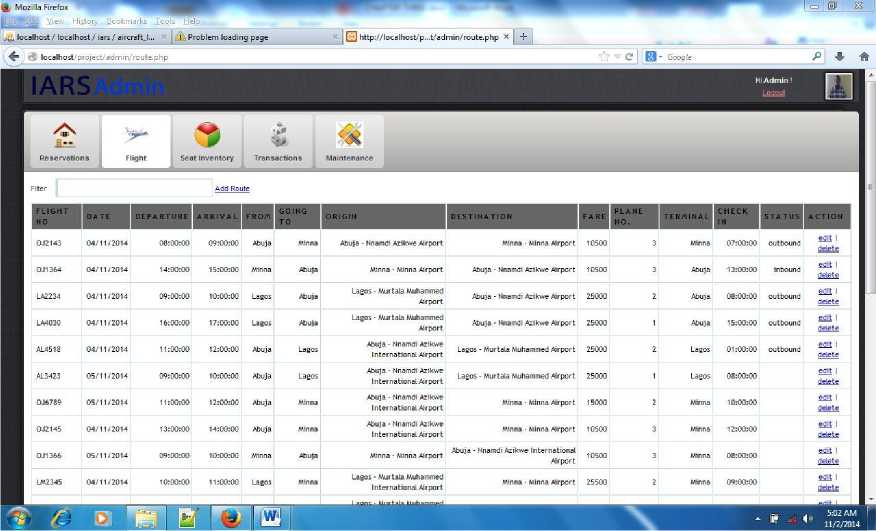Open the Maintenance tools icon

349,135
